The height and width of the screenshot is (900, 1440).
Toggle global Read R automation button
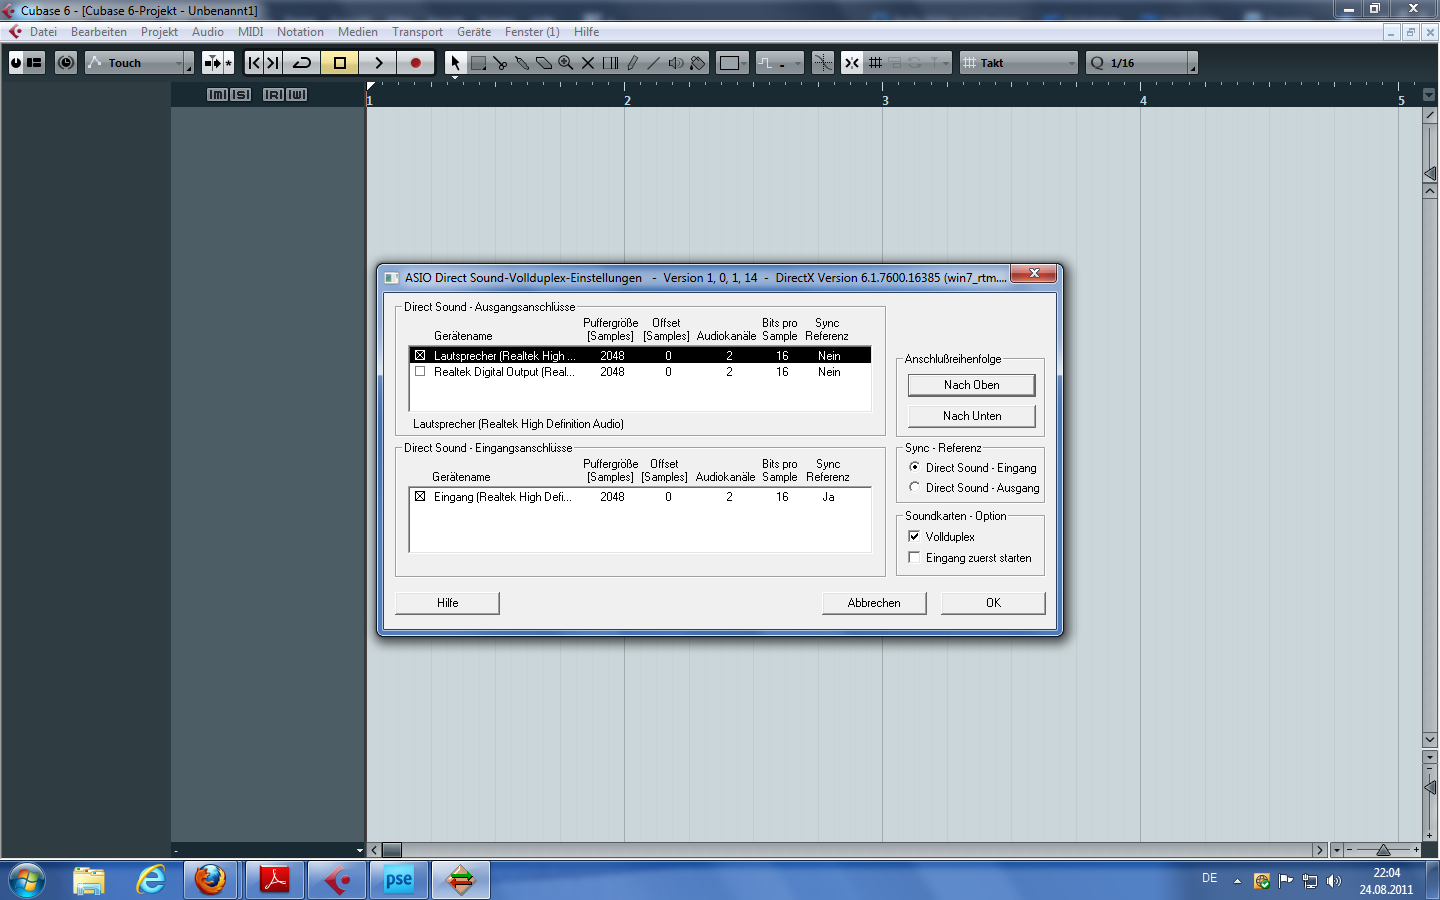[273, 94]
